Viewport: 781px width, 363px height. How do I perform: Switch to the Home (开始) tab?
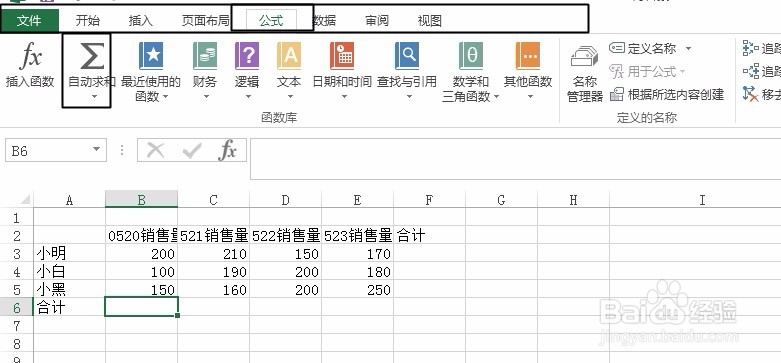pyautogui.click(x=88, y=20)
